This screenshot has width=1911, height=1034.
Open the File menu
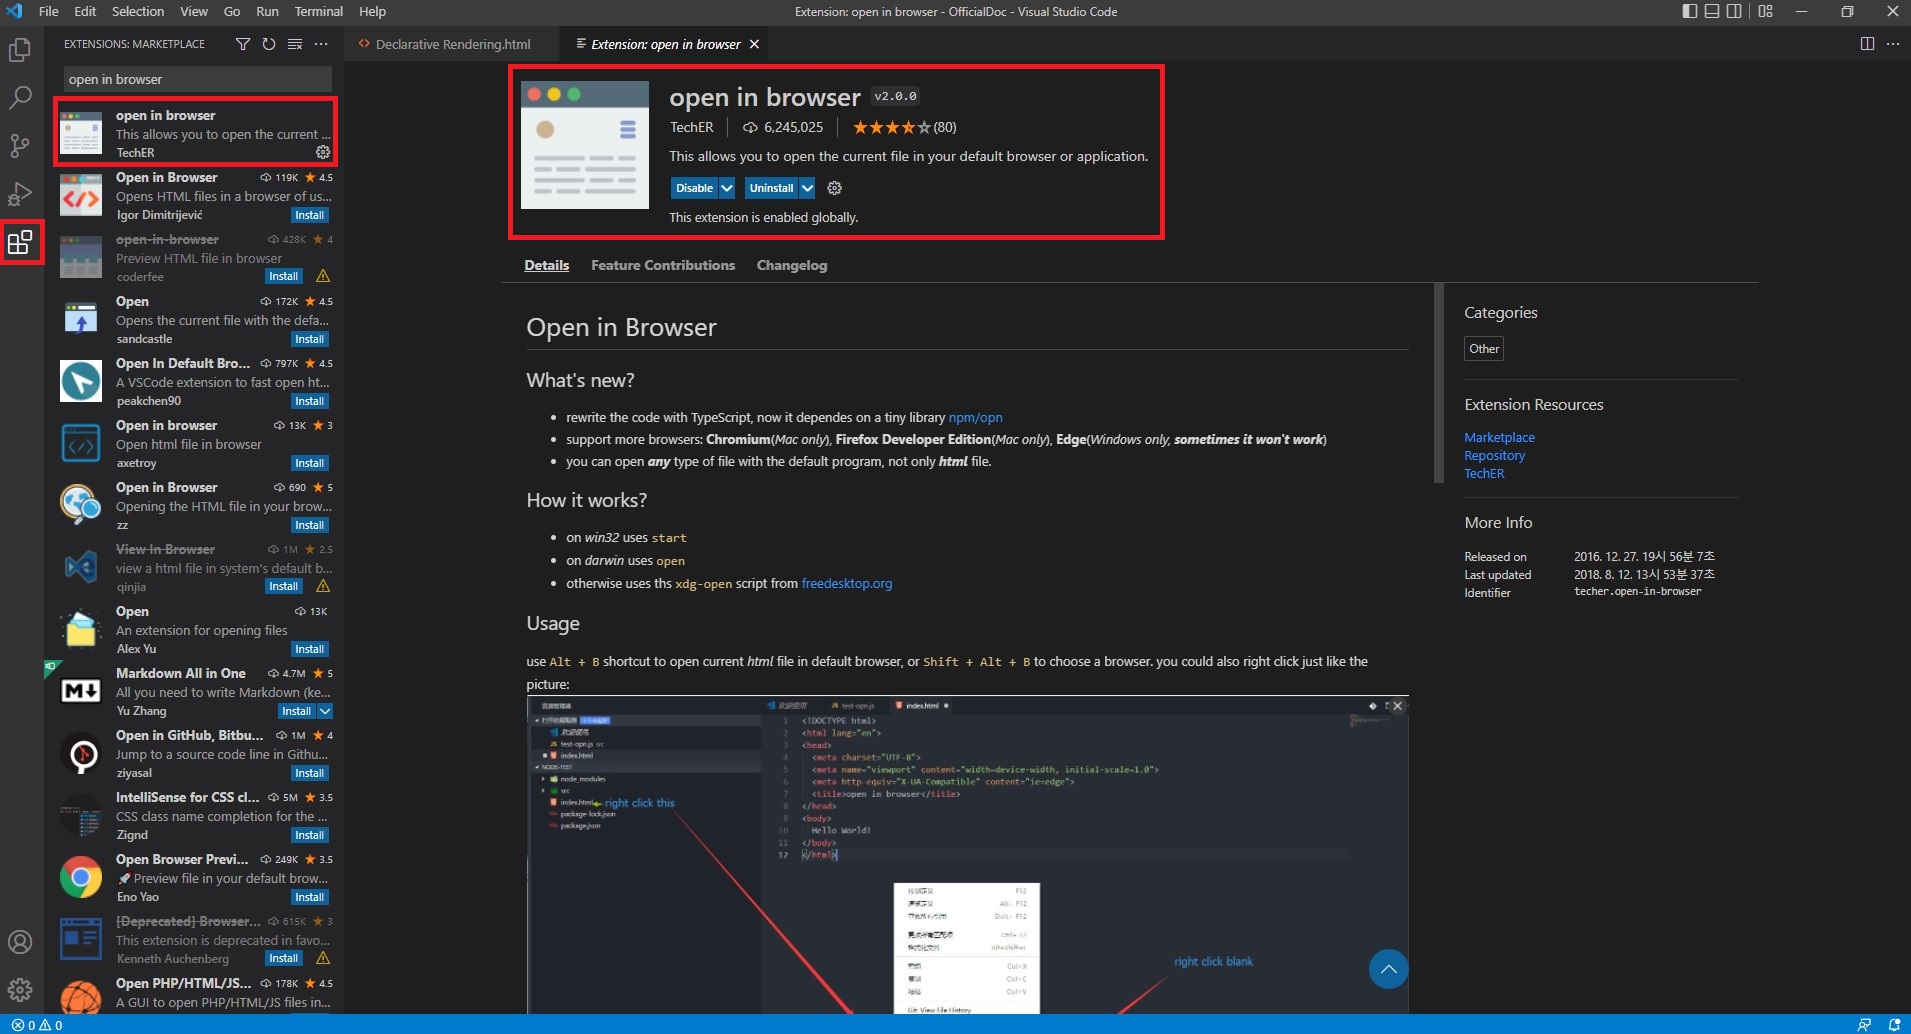click(x=48, y=12)
